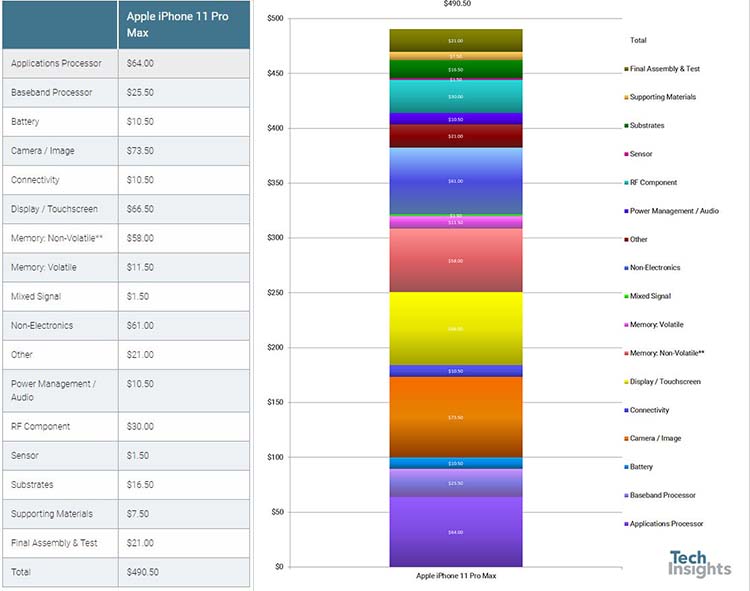750x591 pixels.
Task: Select the Memory: Non-Volatile** row label in the table
Action: tap(56, 238)
